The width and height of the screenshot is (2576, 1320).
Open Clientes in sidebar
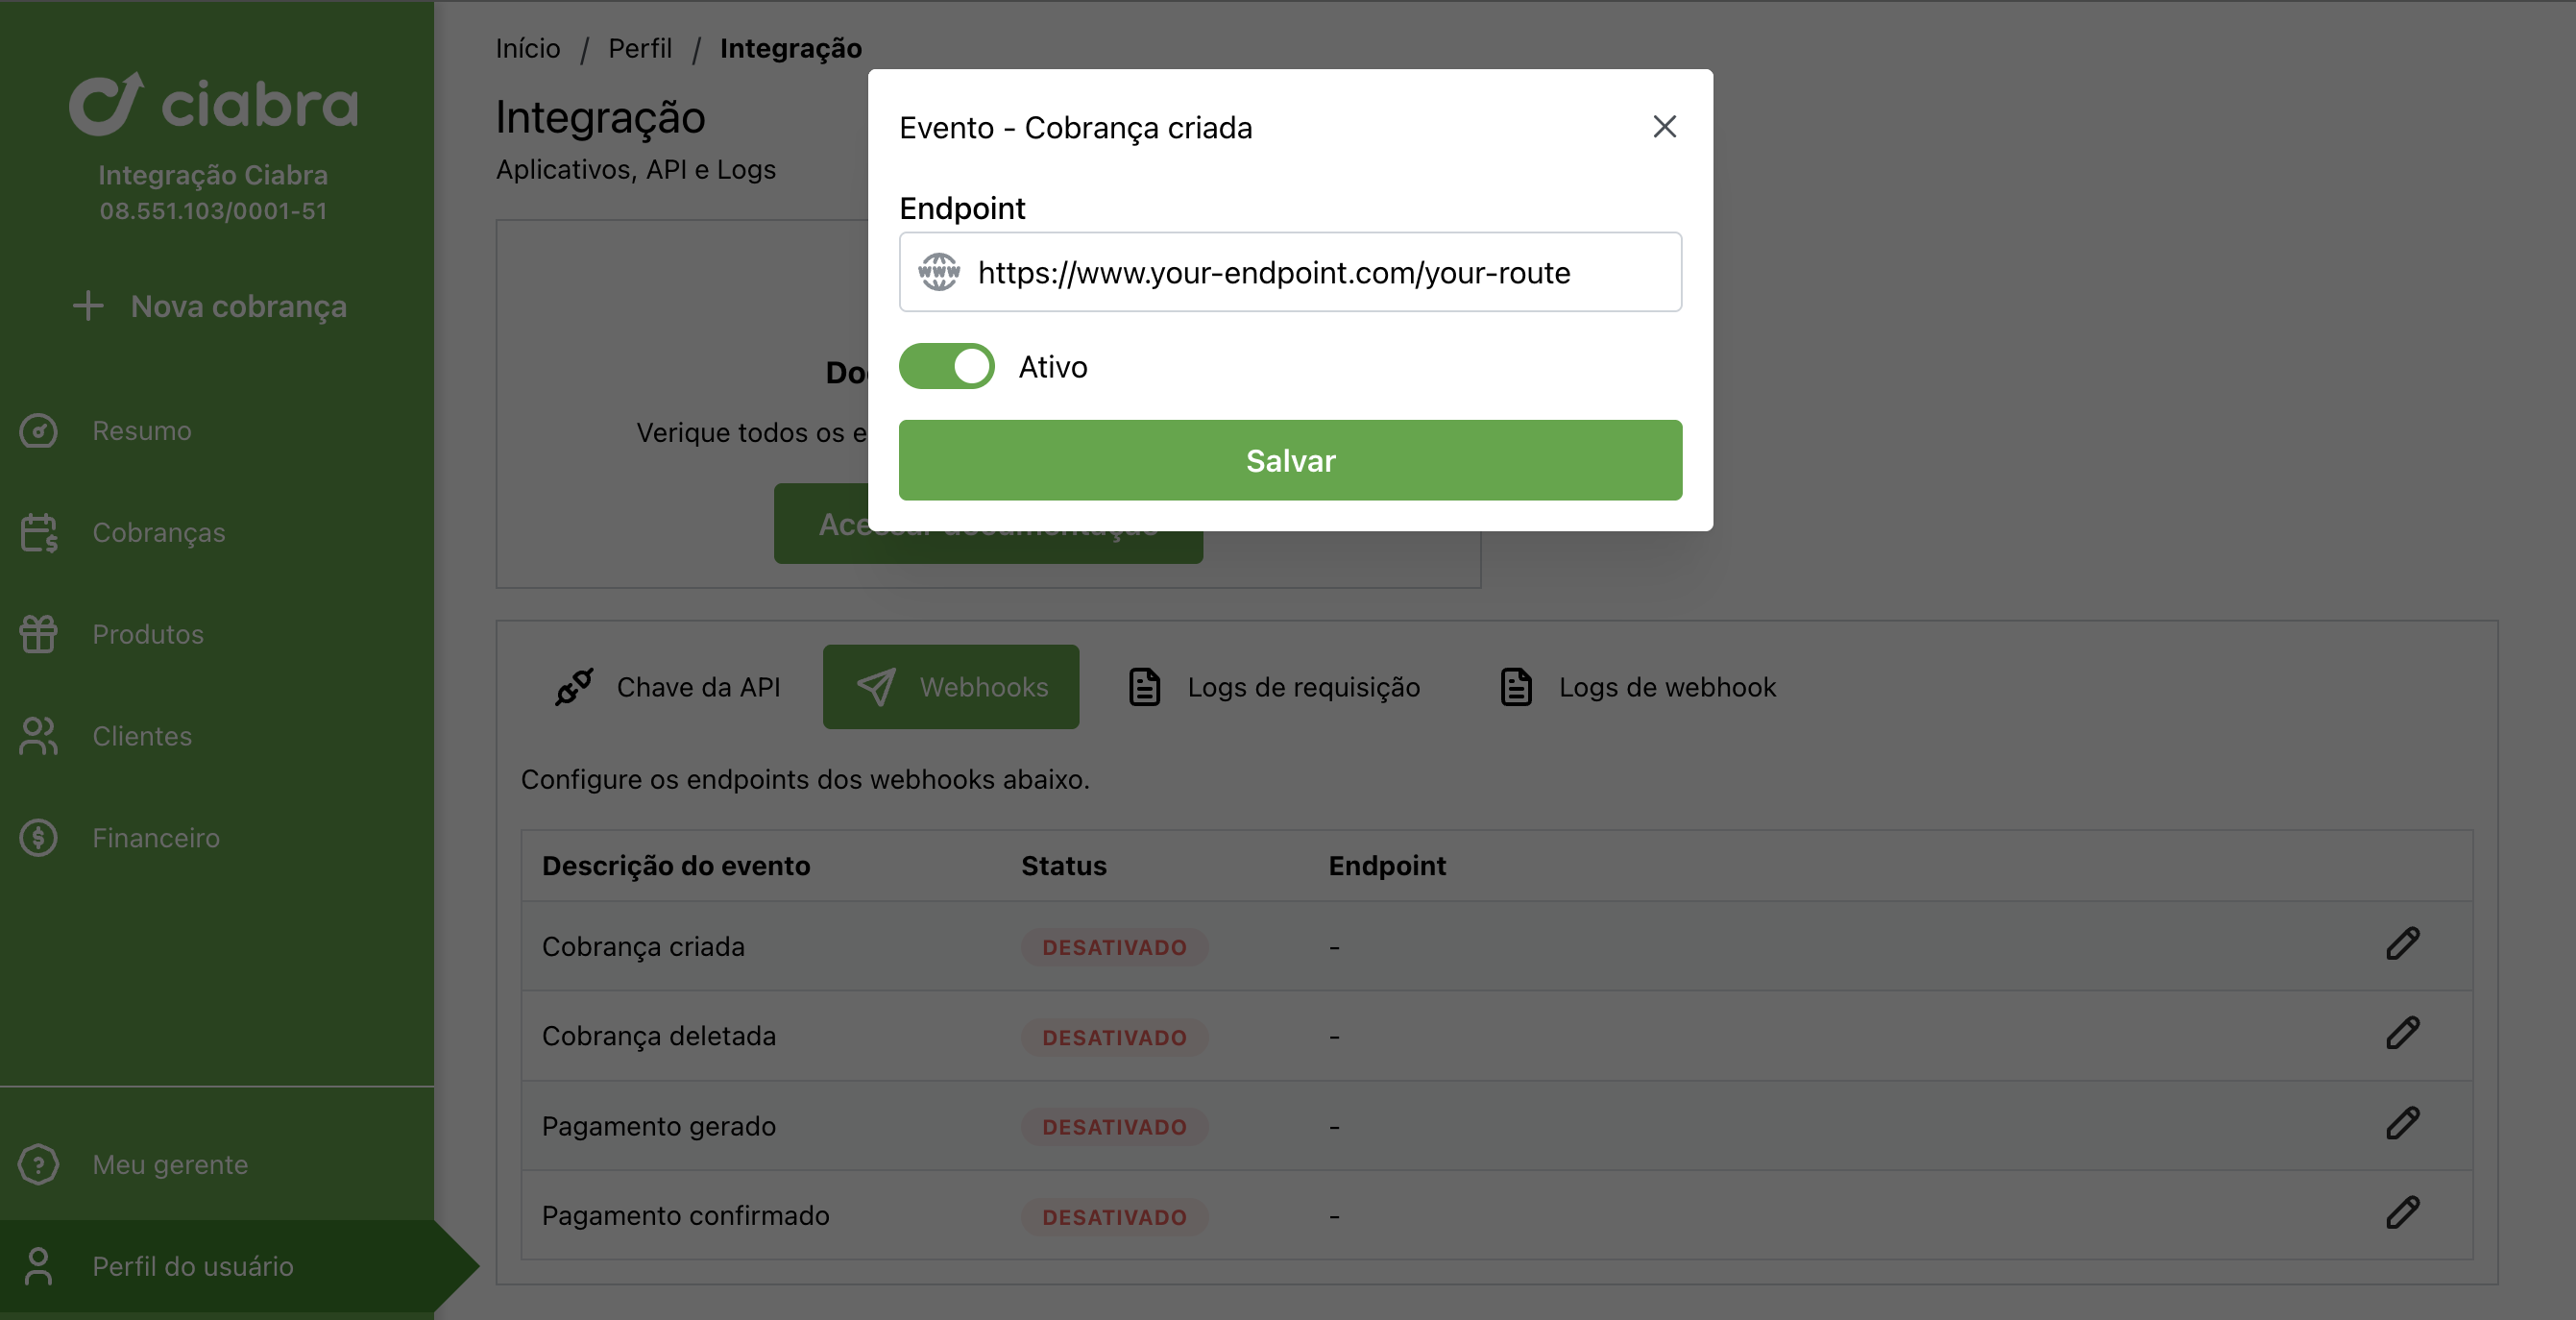(142, 736)
